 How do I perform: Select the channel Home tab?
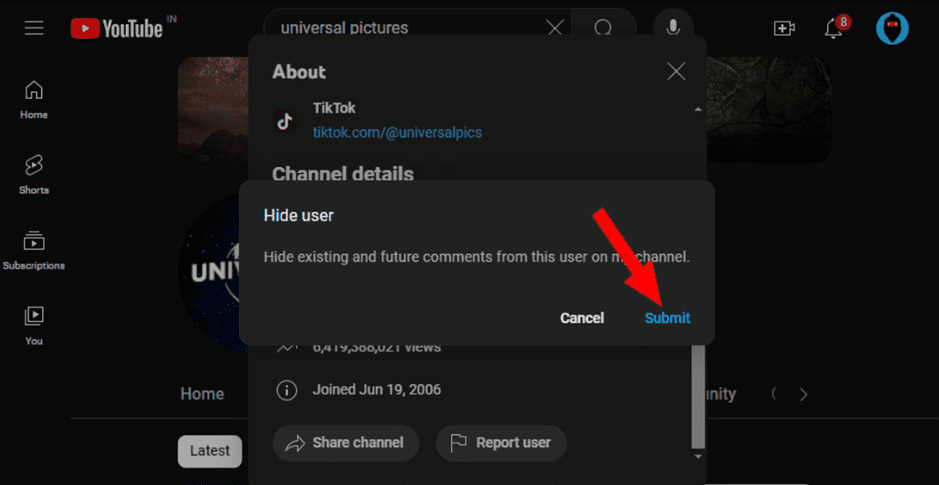point(202,393)
